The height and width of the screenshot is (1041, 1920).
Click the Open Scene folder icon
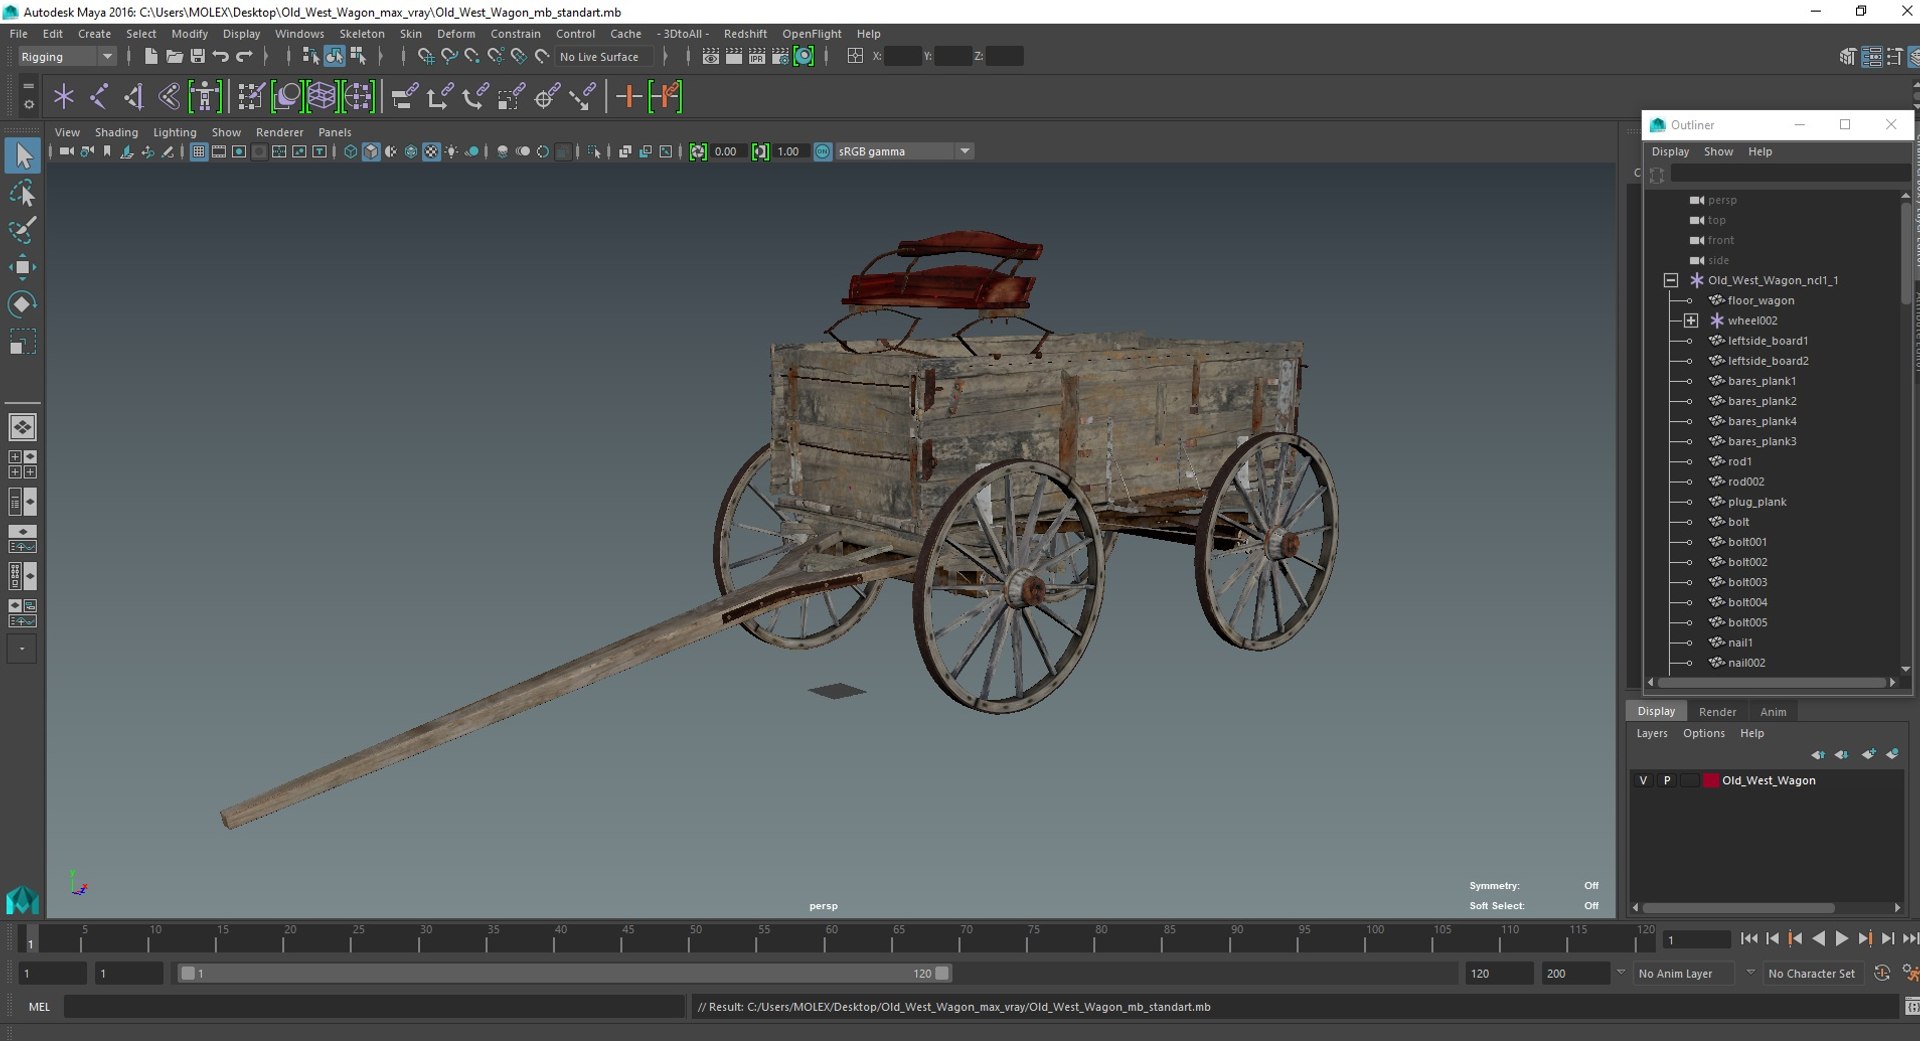point(173,57)
